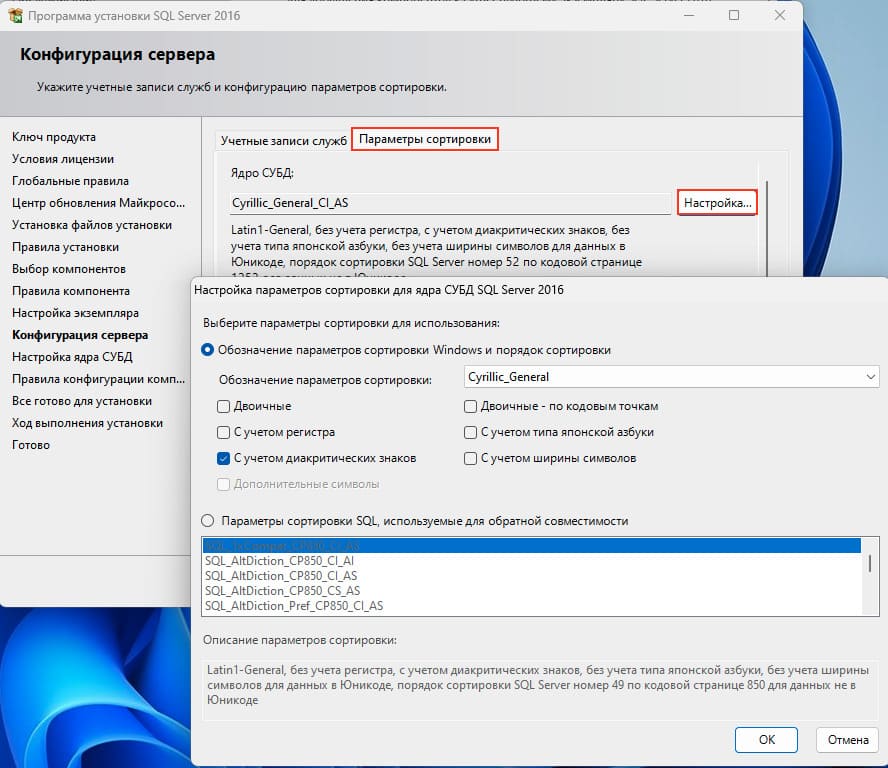
Task: Open the Cyrillic_General collation dropdown
Action: tap(671, 377)
